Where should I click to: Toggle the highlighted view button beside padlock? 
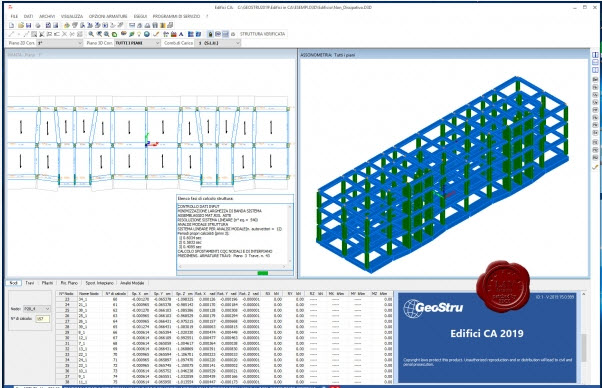point(225,34)
